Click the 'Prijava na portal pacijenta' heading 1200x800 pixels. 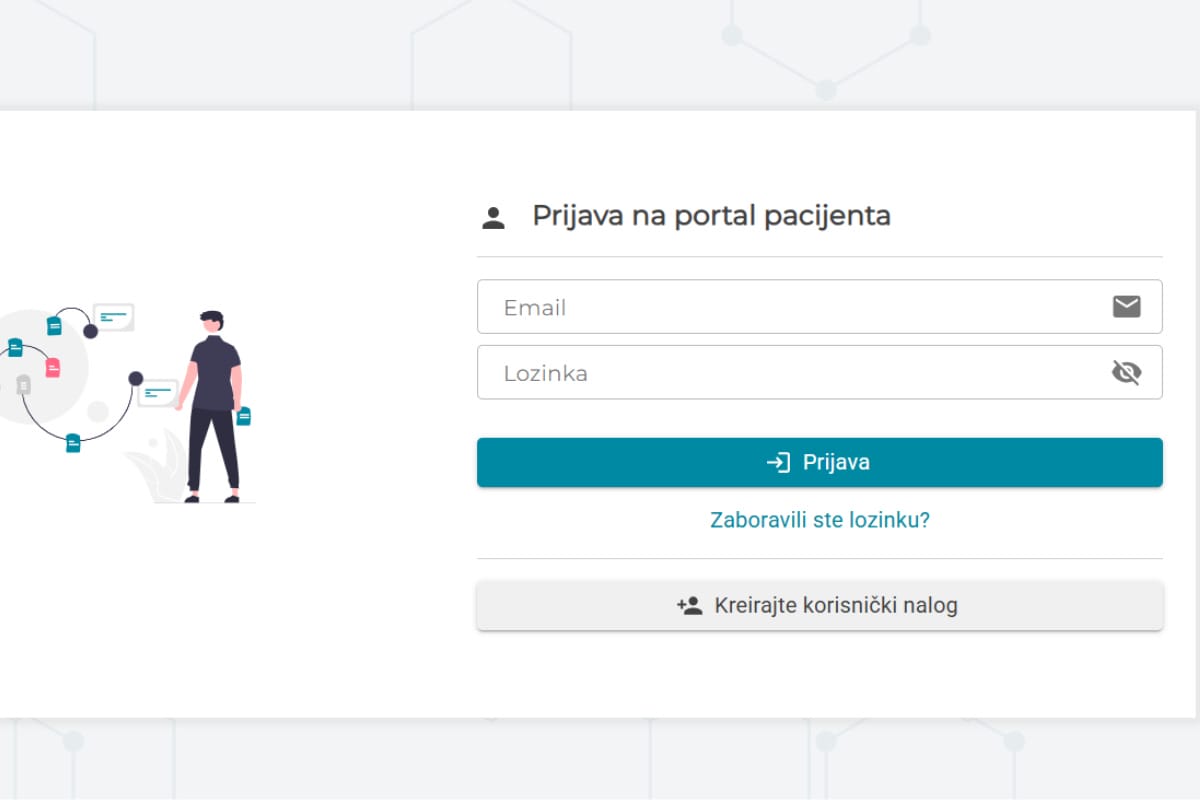click(711, 215)
